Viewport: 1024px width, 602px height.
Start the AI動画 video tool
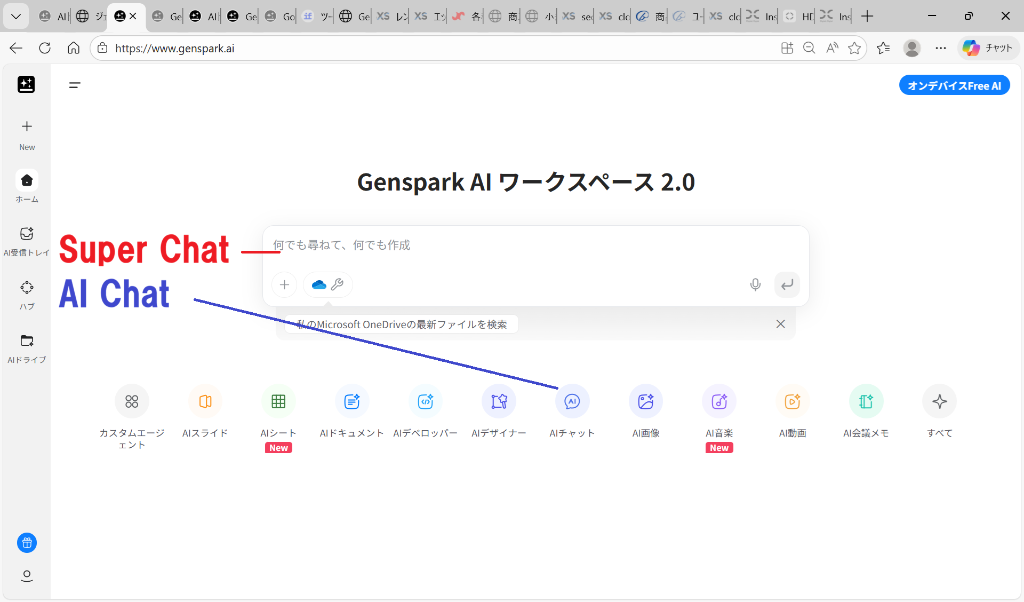[x=792, y=401]
